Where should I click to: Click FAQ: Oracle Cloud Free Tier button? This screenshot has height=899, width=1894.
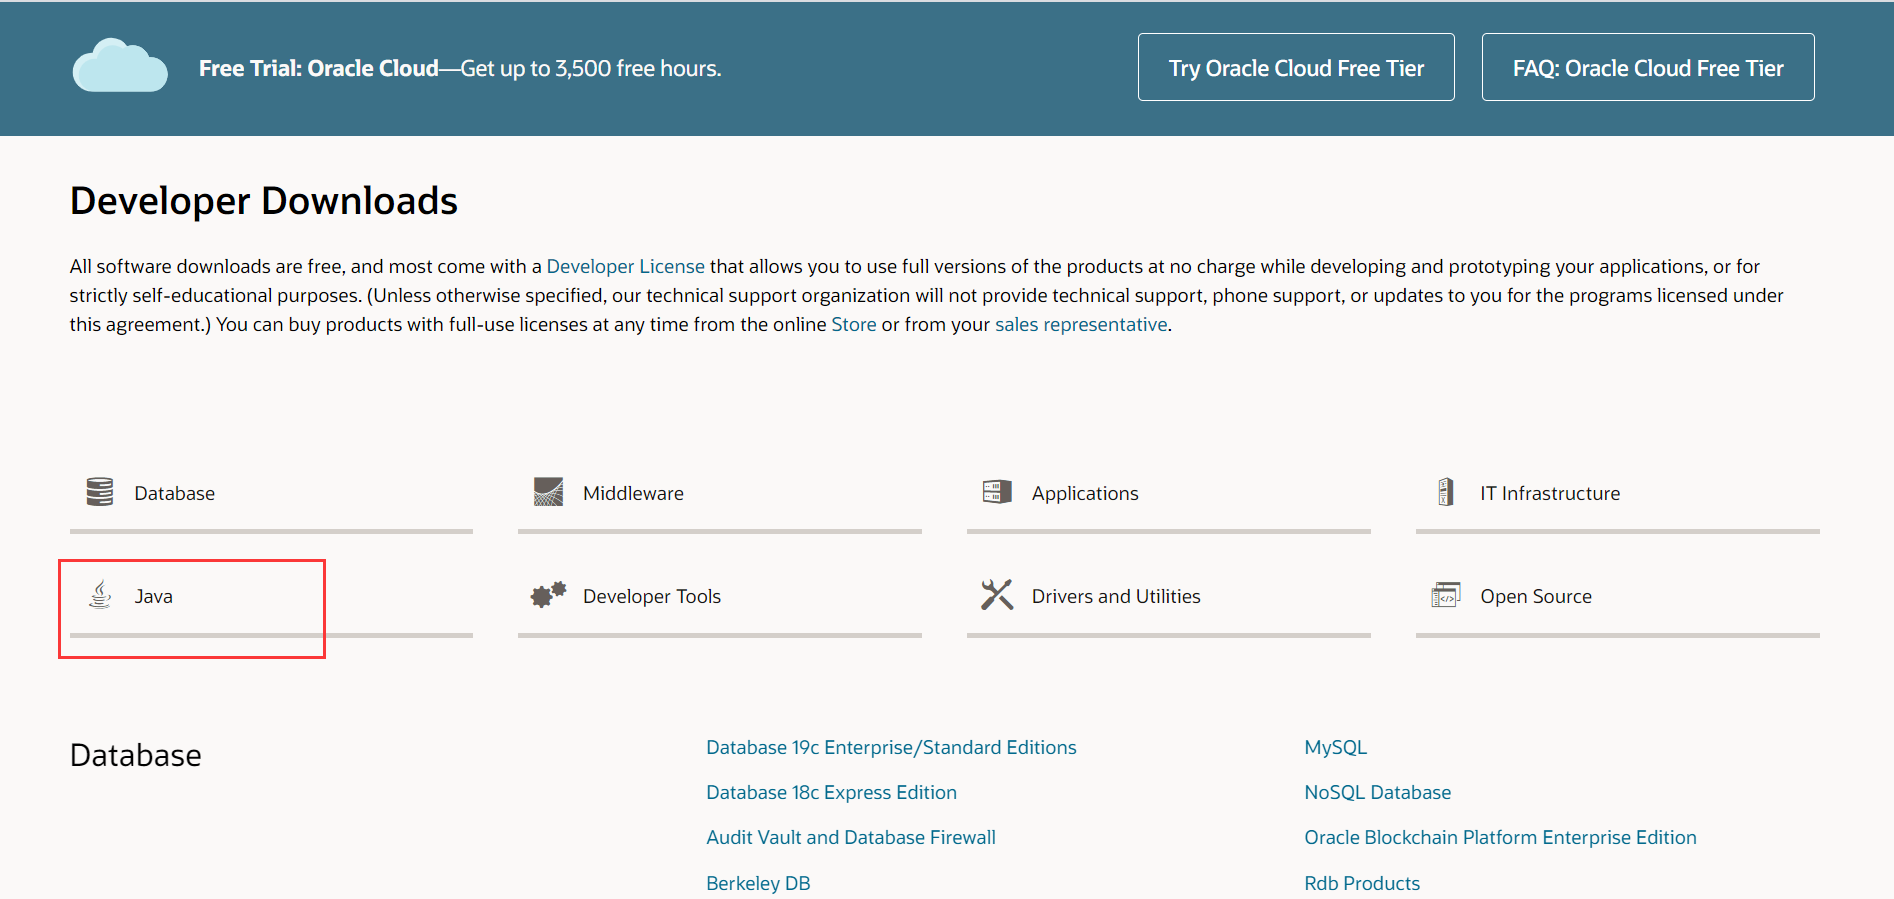[x=1648, y=67]
